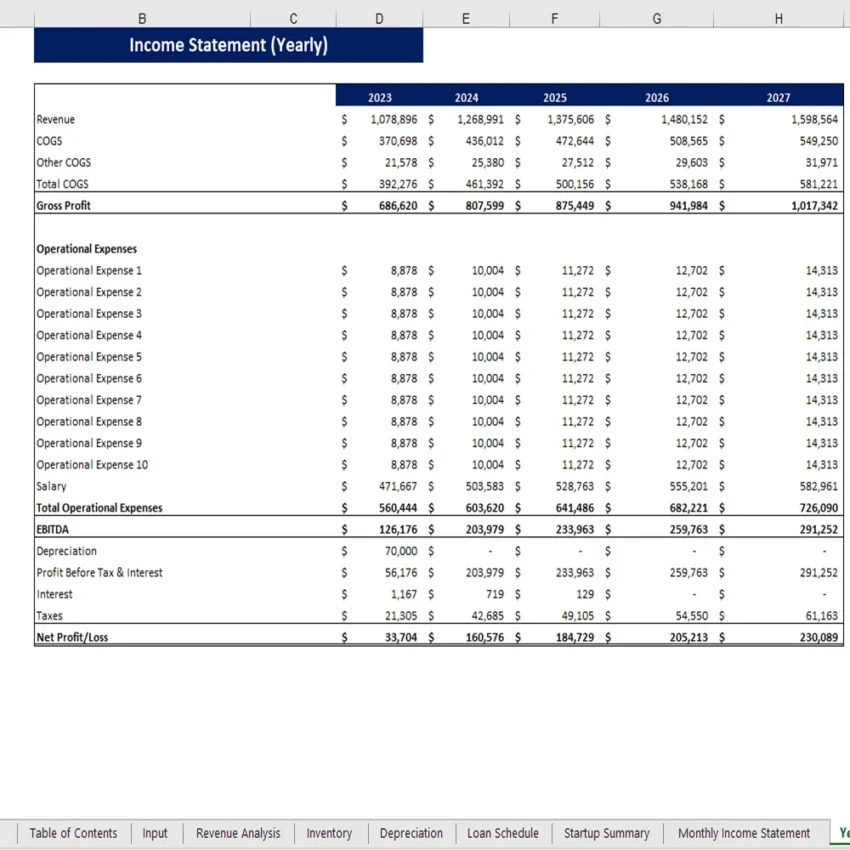Select the Operational Expense 10 label

point(92,465)
